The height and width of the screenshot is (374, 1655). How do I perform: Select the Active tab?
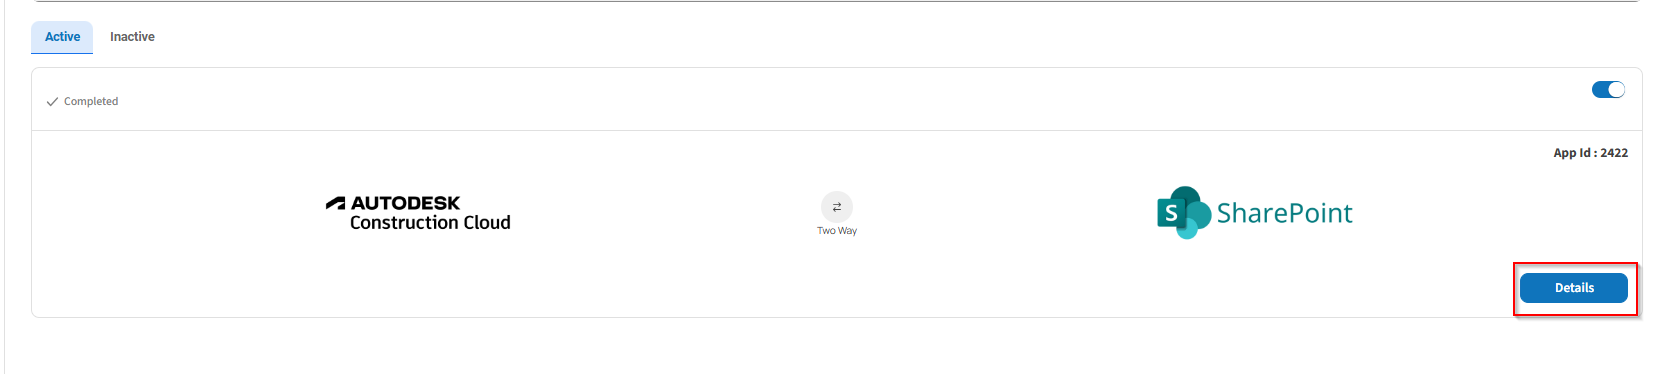tap(62, 37)
